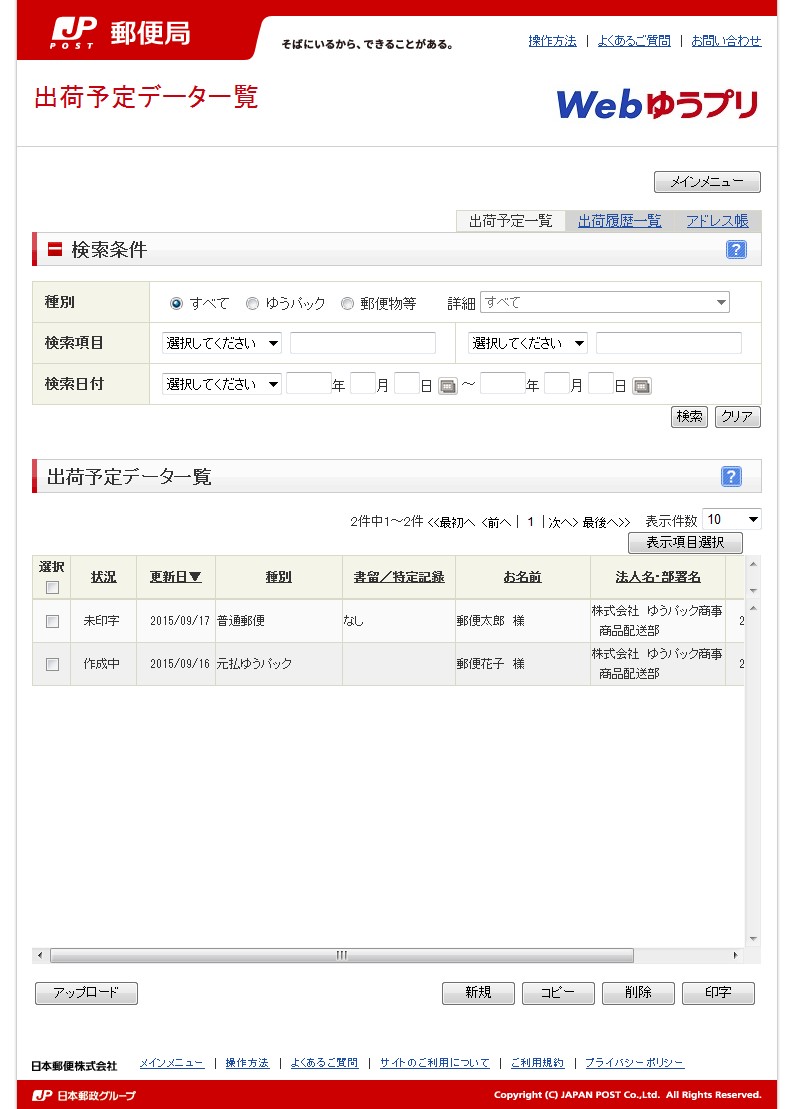Open the start date calendar picker icon
Image resolution: width=793 pixels, height=1109 pixels.
[448, 386]
